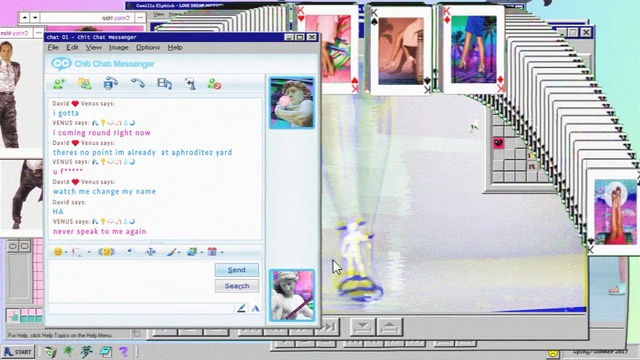Open the recycle bin taskbar icon

(50, 352)
